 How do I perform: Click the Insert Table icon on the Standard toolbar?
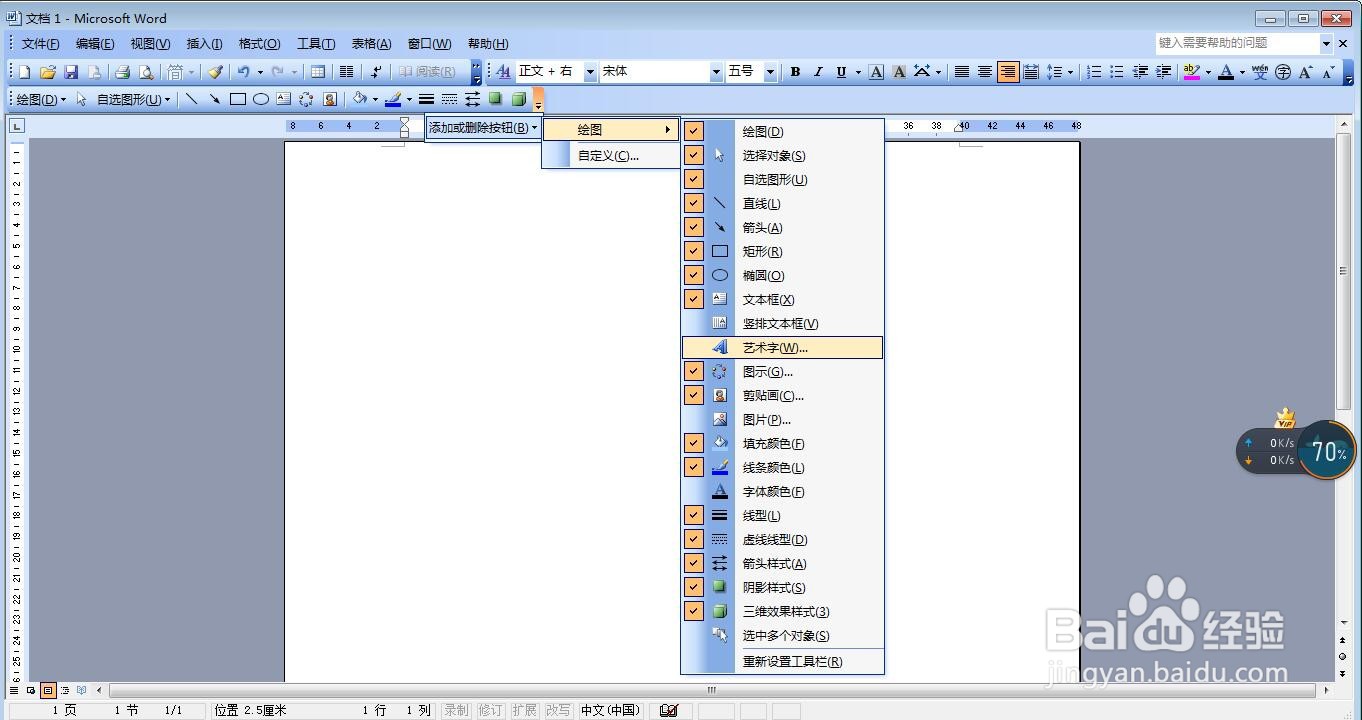318,71
